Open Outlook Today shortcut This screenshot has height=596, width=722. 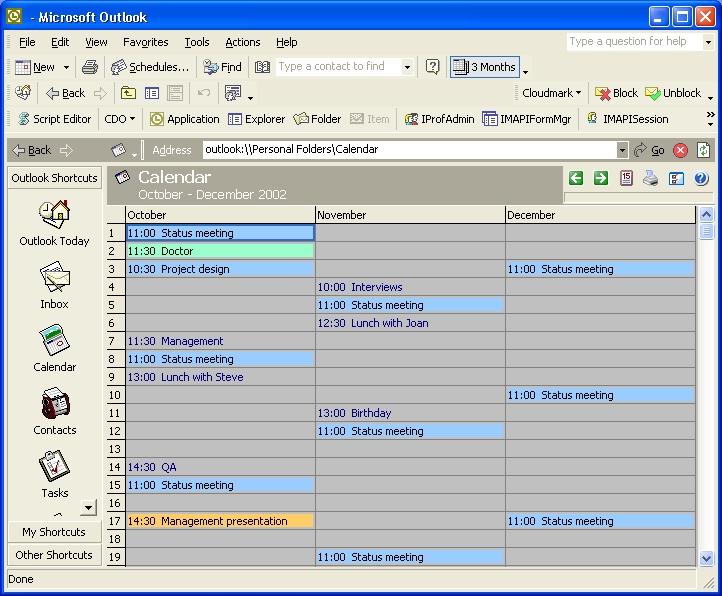pos(54,223)
